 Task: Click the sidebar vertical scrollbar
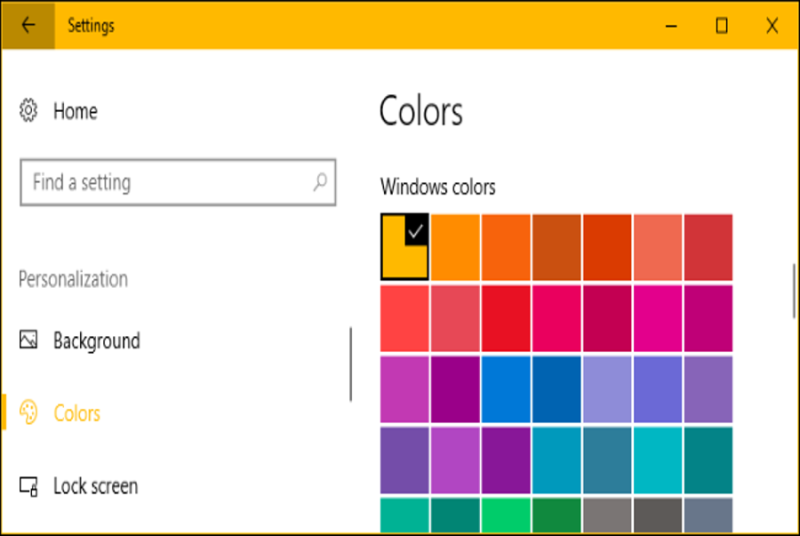point(351,364)
